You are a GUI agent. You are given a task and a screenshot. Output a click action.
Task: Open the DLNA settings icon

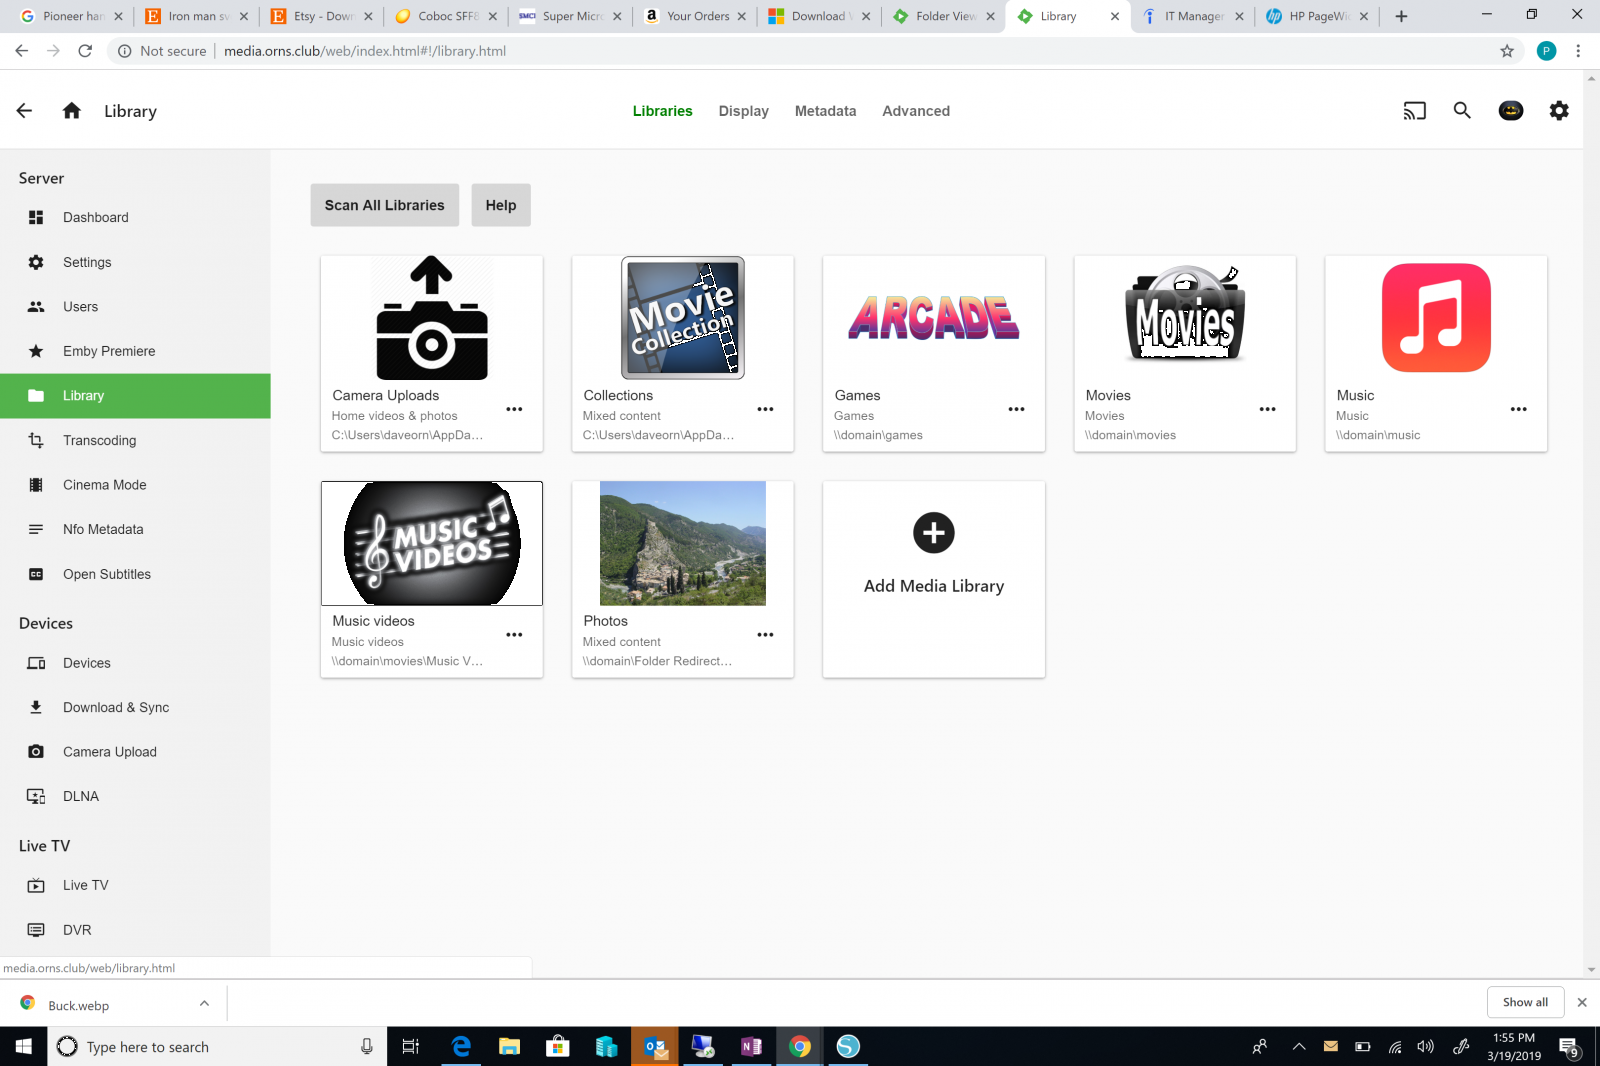(x=37, y=795)
